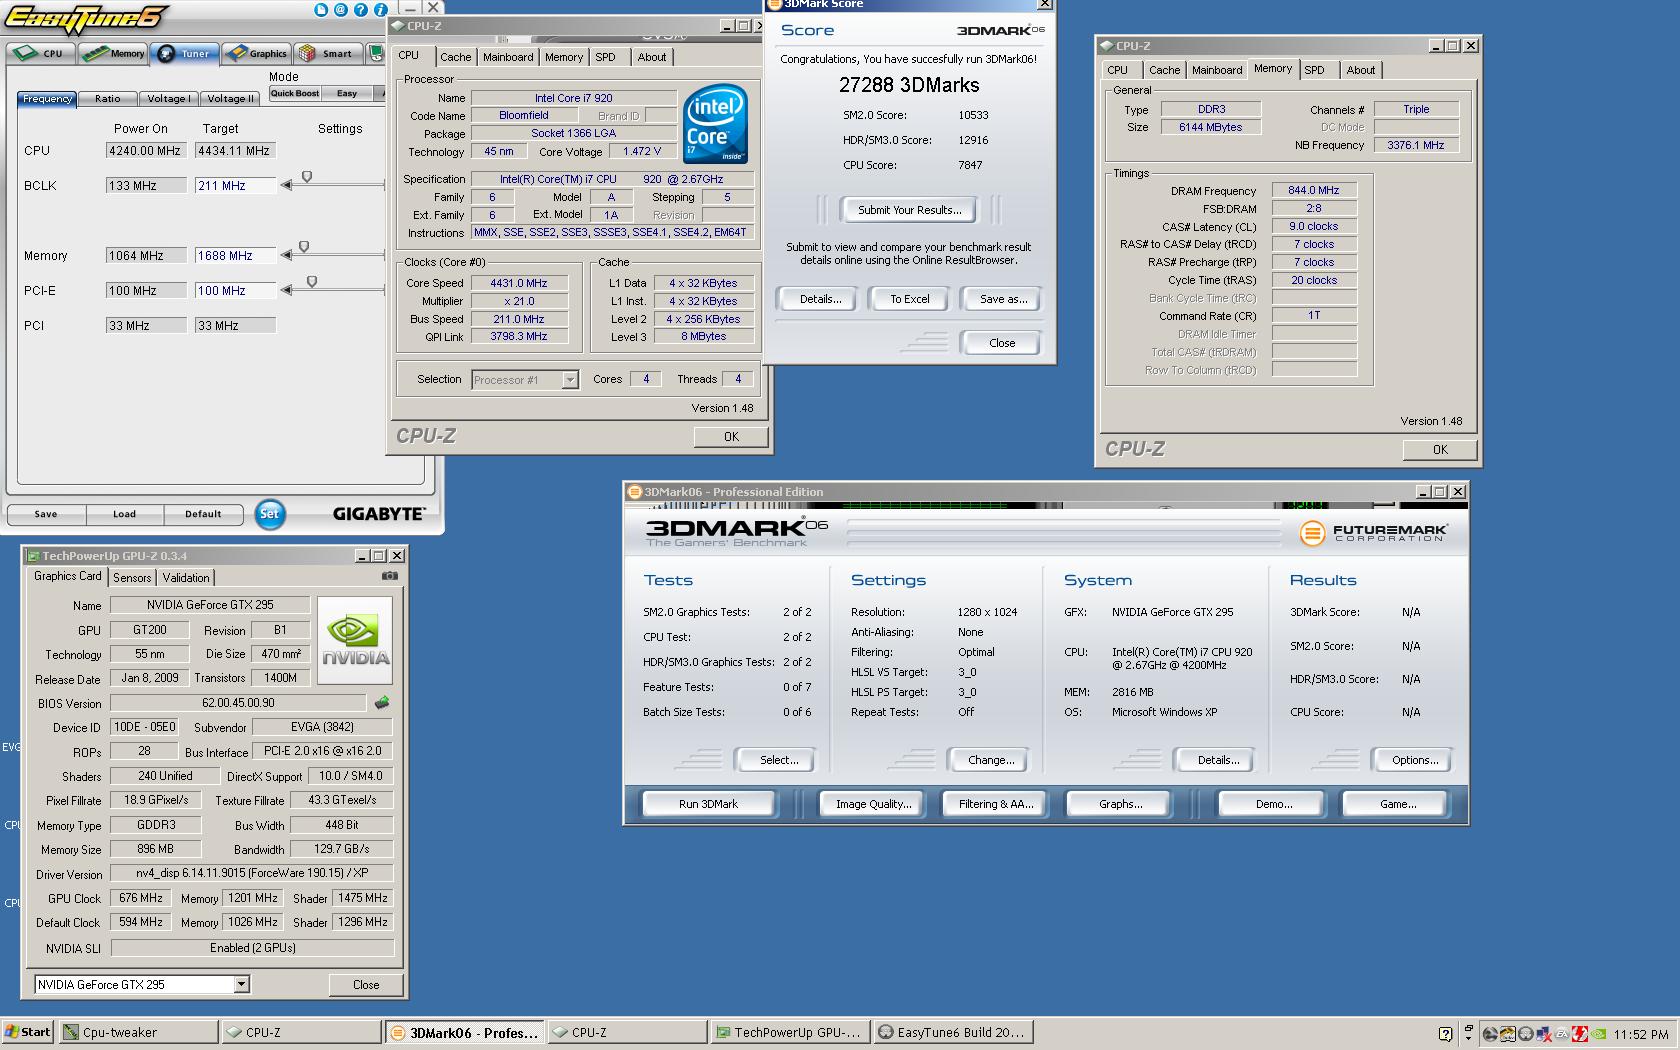Click Image Quality button
Screen dimensions: 1680x1050
click(x=874, y=804)
